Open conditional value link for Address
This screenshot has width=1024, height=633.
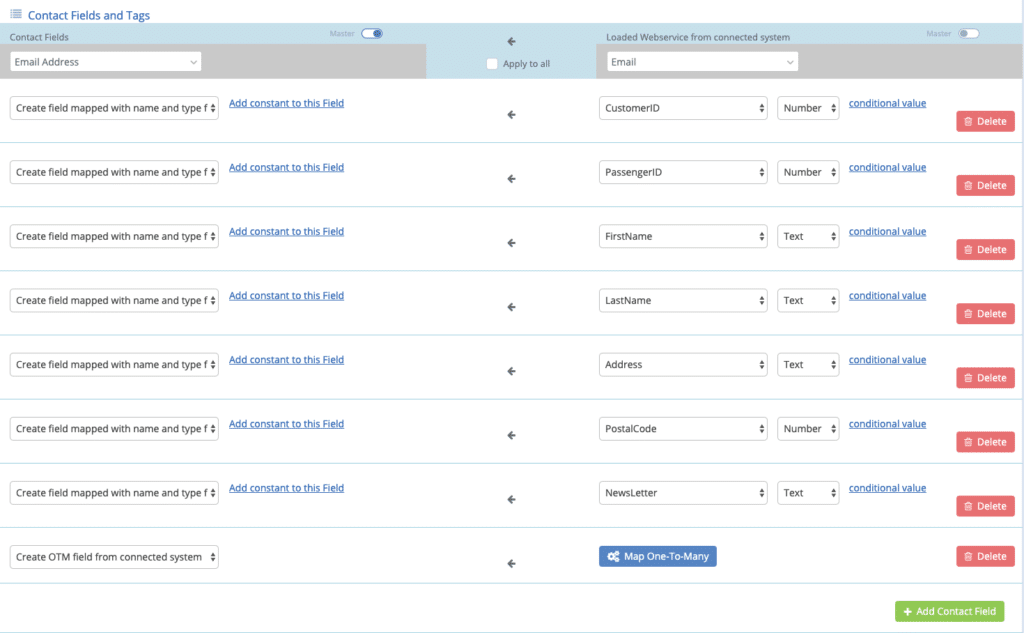point(887,359)
